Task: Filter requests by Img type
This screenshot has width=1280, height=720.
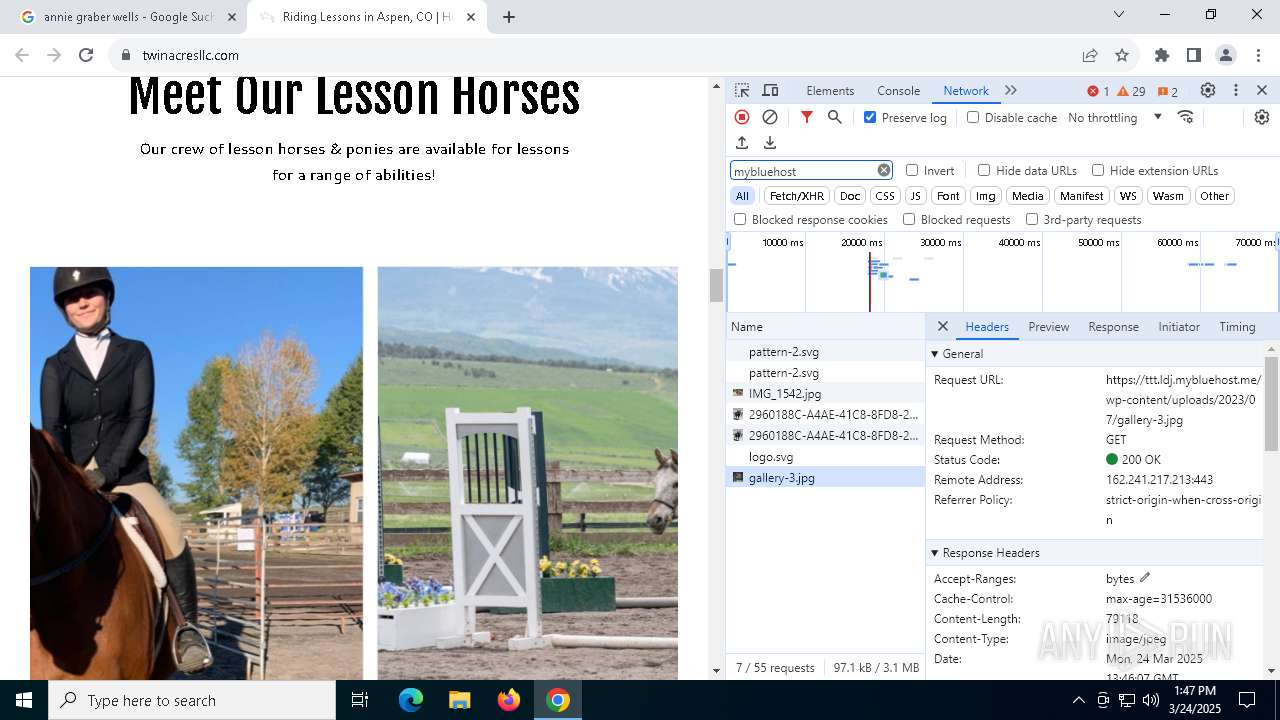Action: [986, 196]
